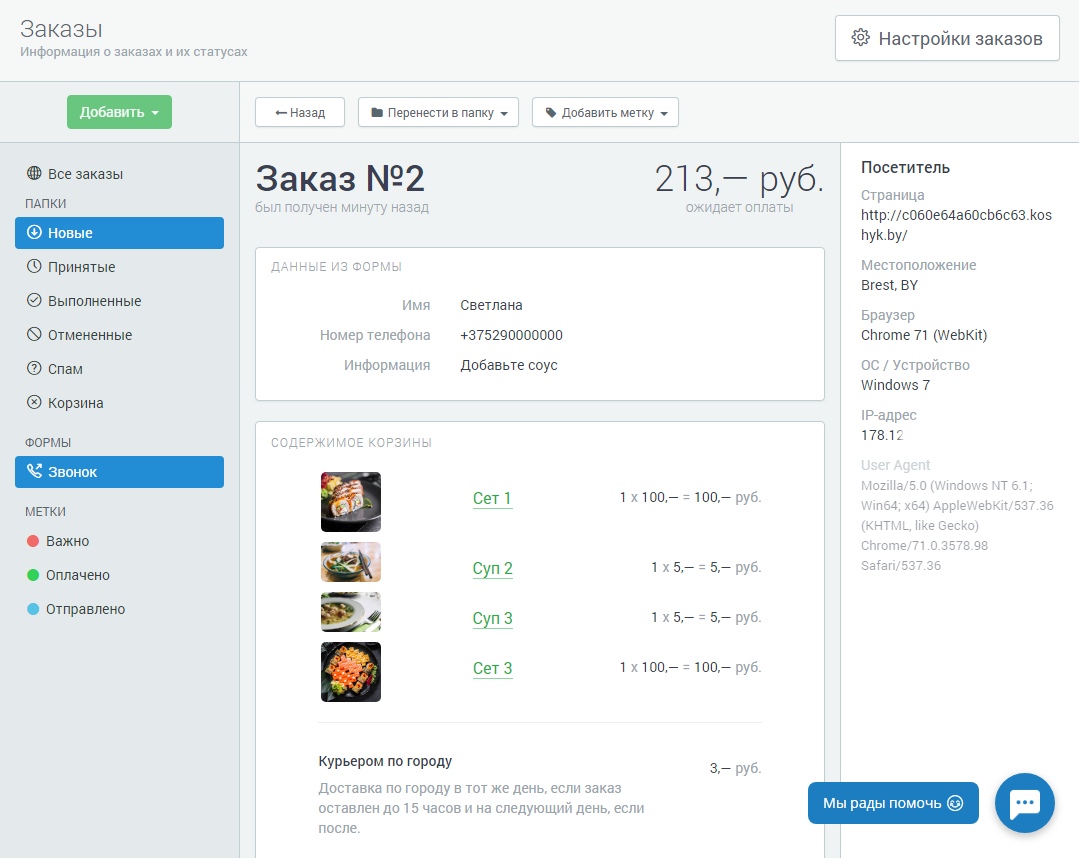Click the globe icon beside Все заказы
Viewport: 1079px width, 862px height.
click(34, 174)
